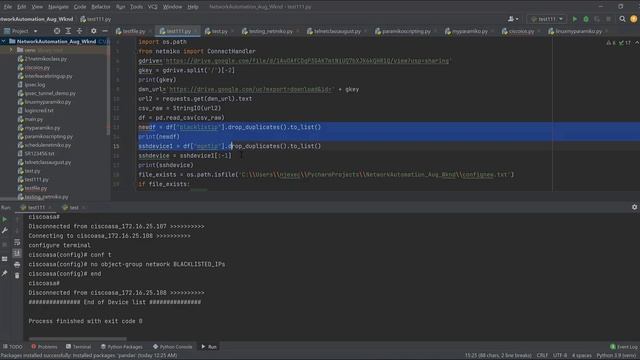Screen dimensions: 640x360
Task: Click the Run panel stop square icon
Action: click(x=4, y=244)
